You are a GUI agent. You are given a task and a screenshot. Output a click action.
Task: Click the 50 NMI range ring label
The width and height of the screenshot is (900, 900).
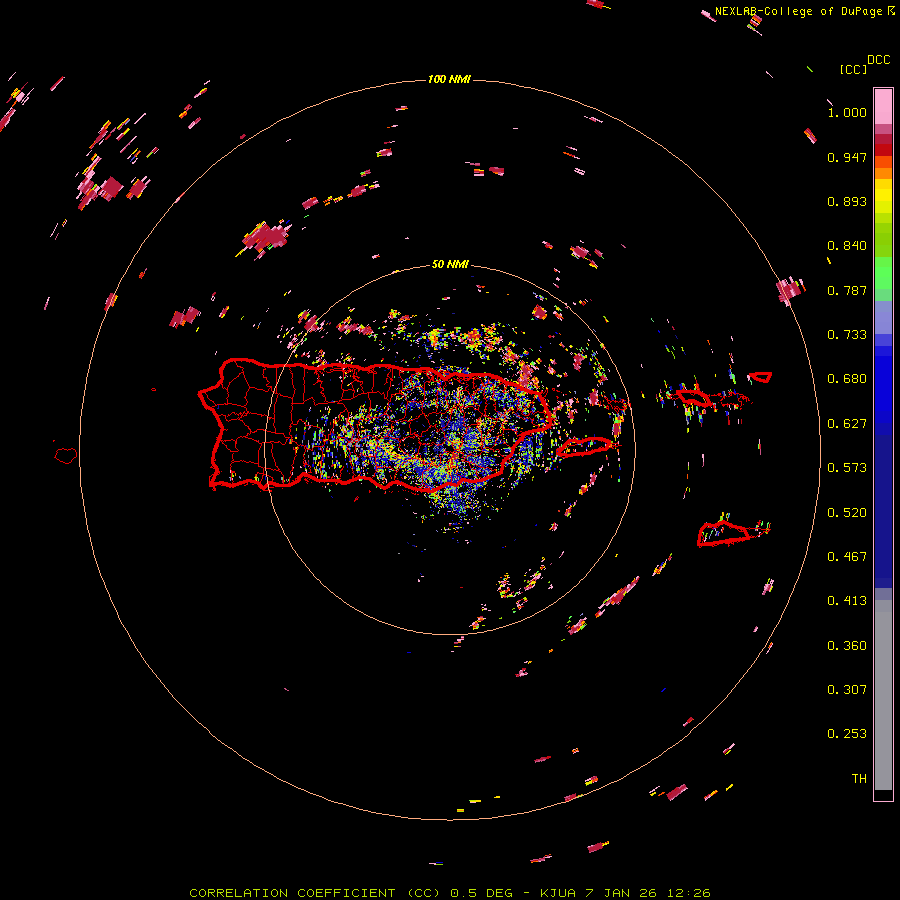click(450, 264)
